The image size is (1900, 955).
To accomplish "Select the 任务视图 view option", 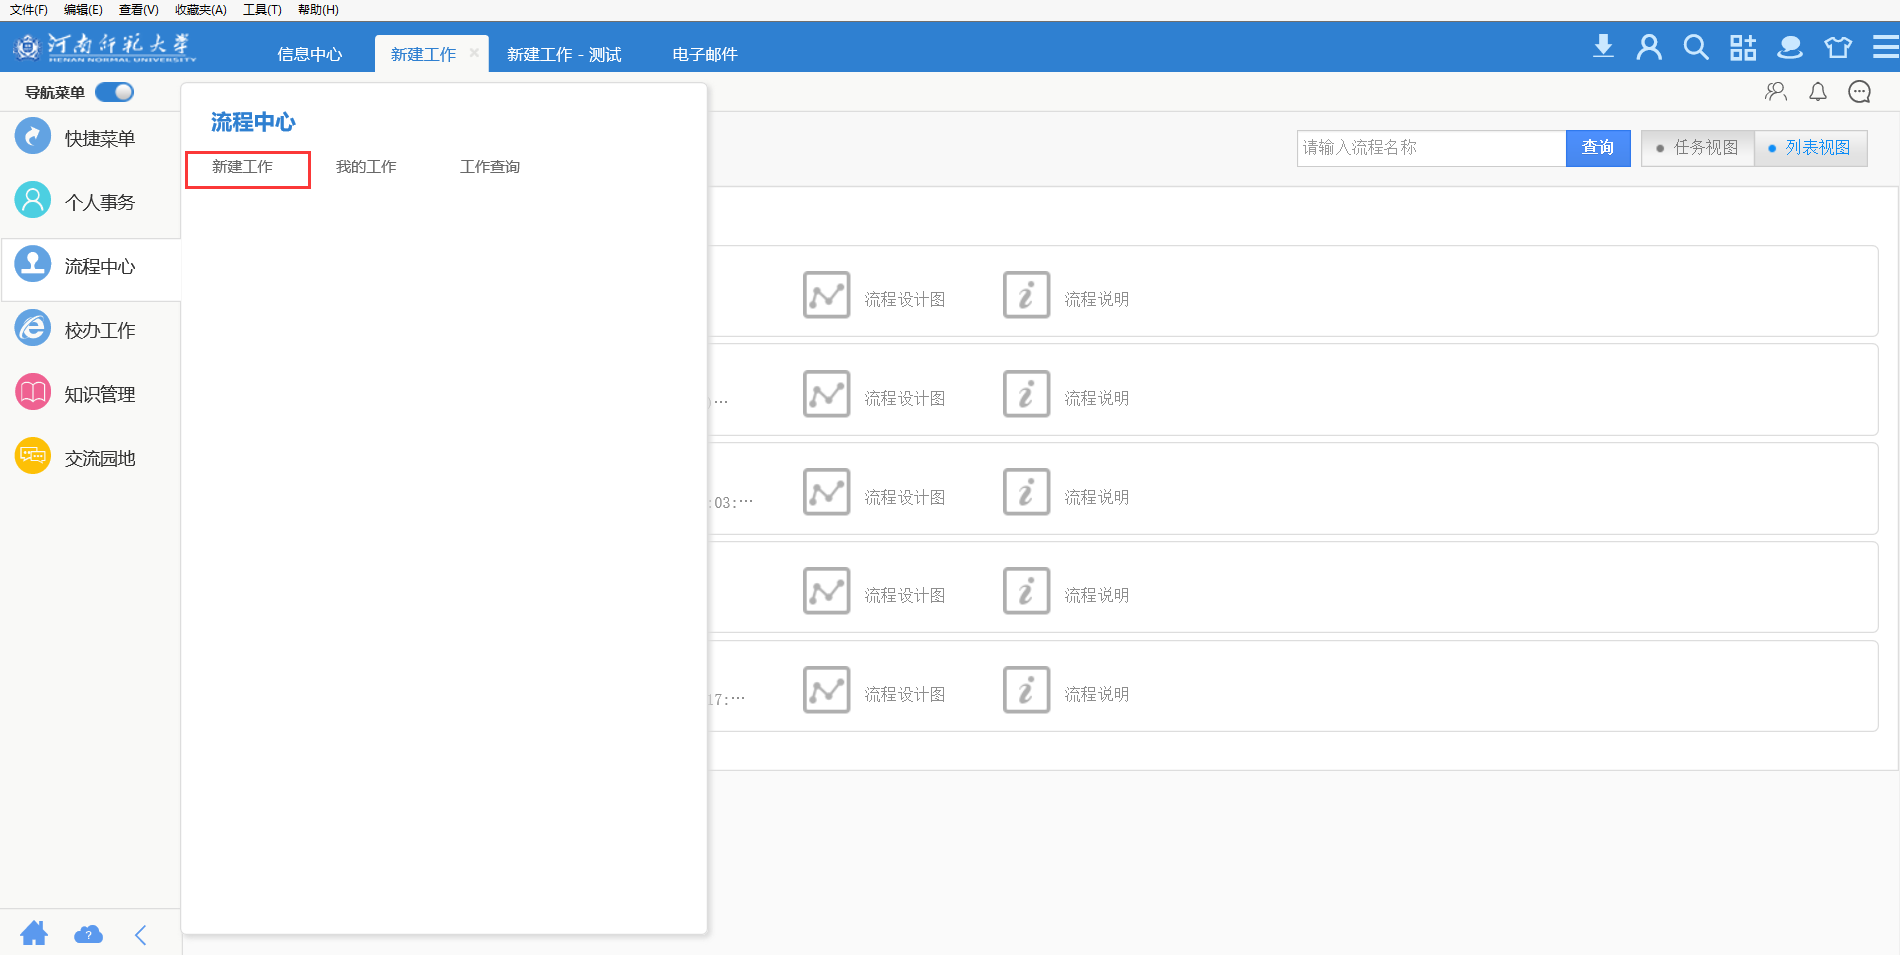I will [1698, 148].
